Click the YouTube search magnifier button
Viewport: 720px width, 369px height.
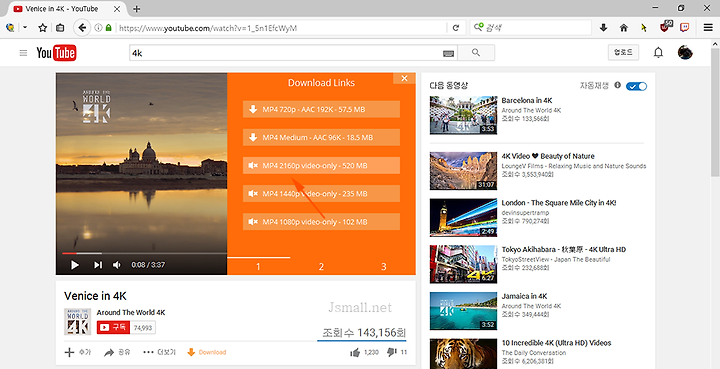(476, 53)
